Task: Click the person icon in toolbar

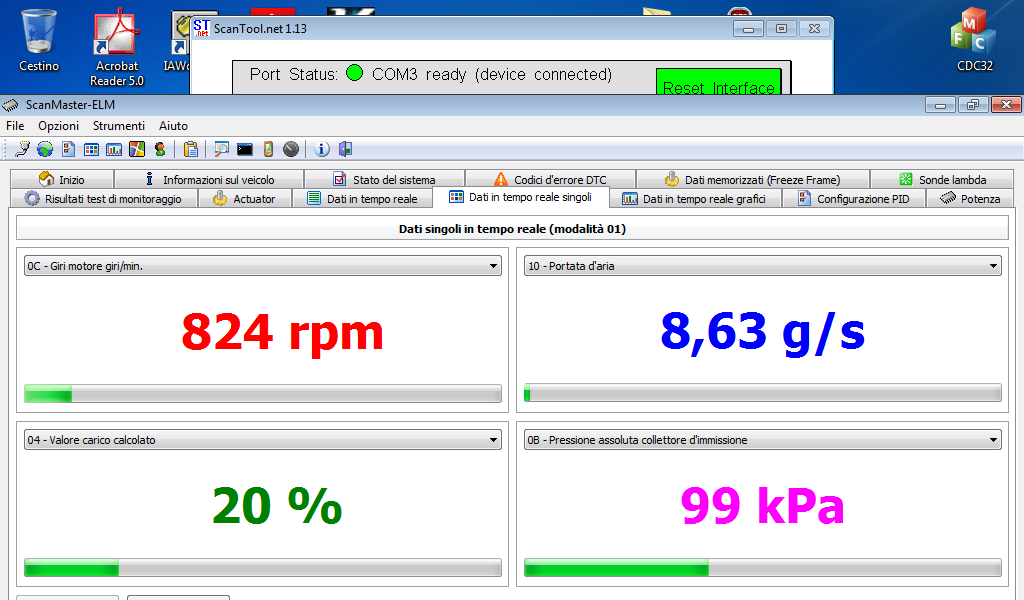Action: coord(159,149)
